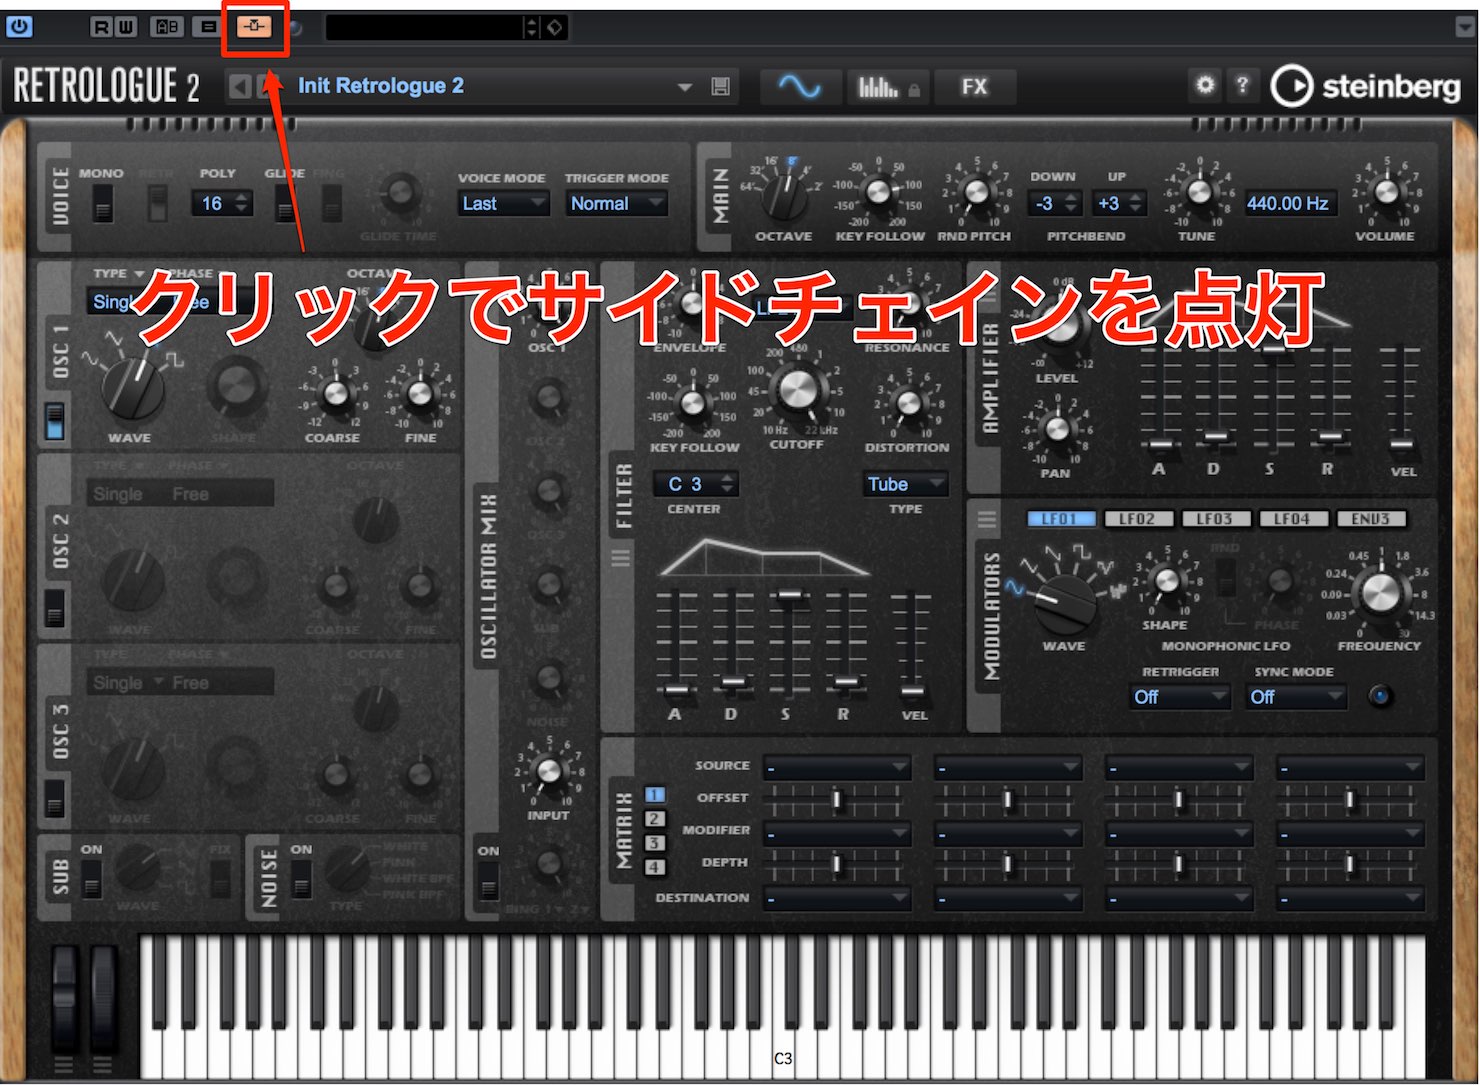This screenshot has width=1480, height=1085.
Task: Click the Steinberg logo
Action: [x=1365, y=87]
